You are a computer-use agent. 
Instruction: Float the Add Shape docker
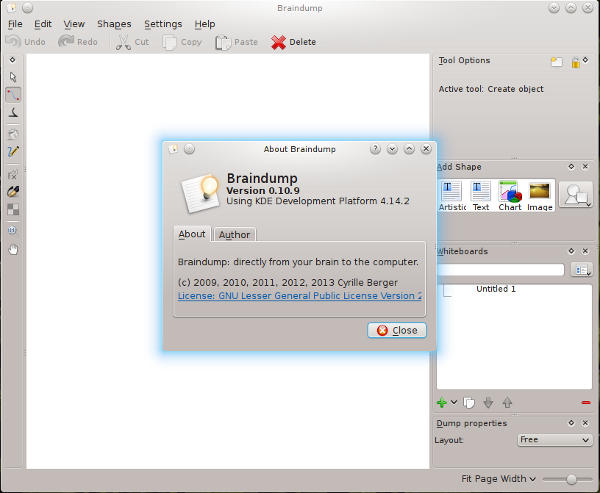coord(571,167)
